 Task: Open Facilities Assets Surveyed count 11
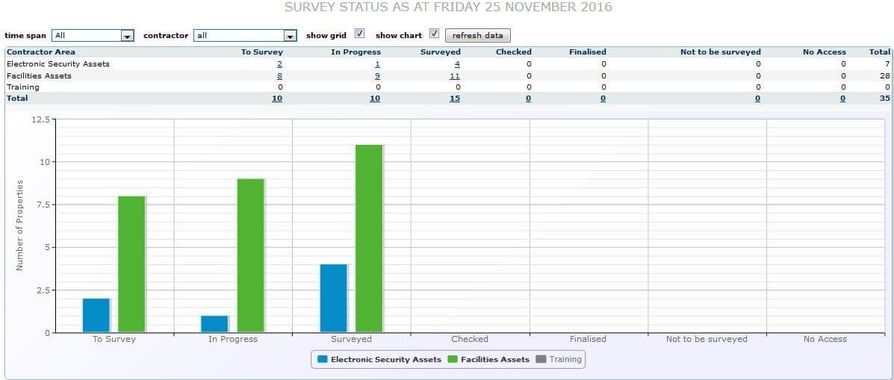pos(455,75)
